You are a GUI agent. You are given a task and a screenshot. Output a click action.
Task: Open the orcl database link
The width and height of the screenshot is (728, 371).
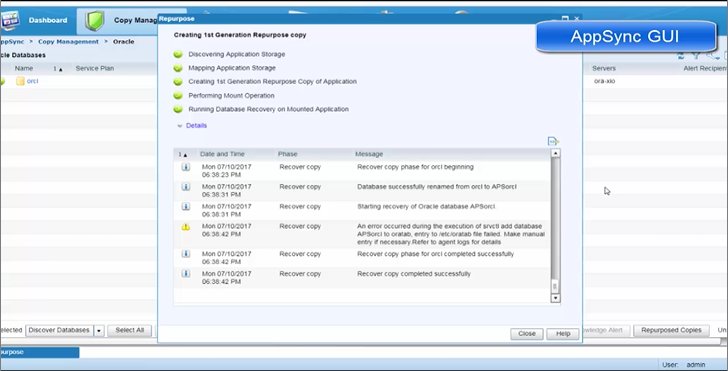32,81
